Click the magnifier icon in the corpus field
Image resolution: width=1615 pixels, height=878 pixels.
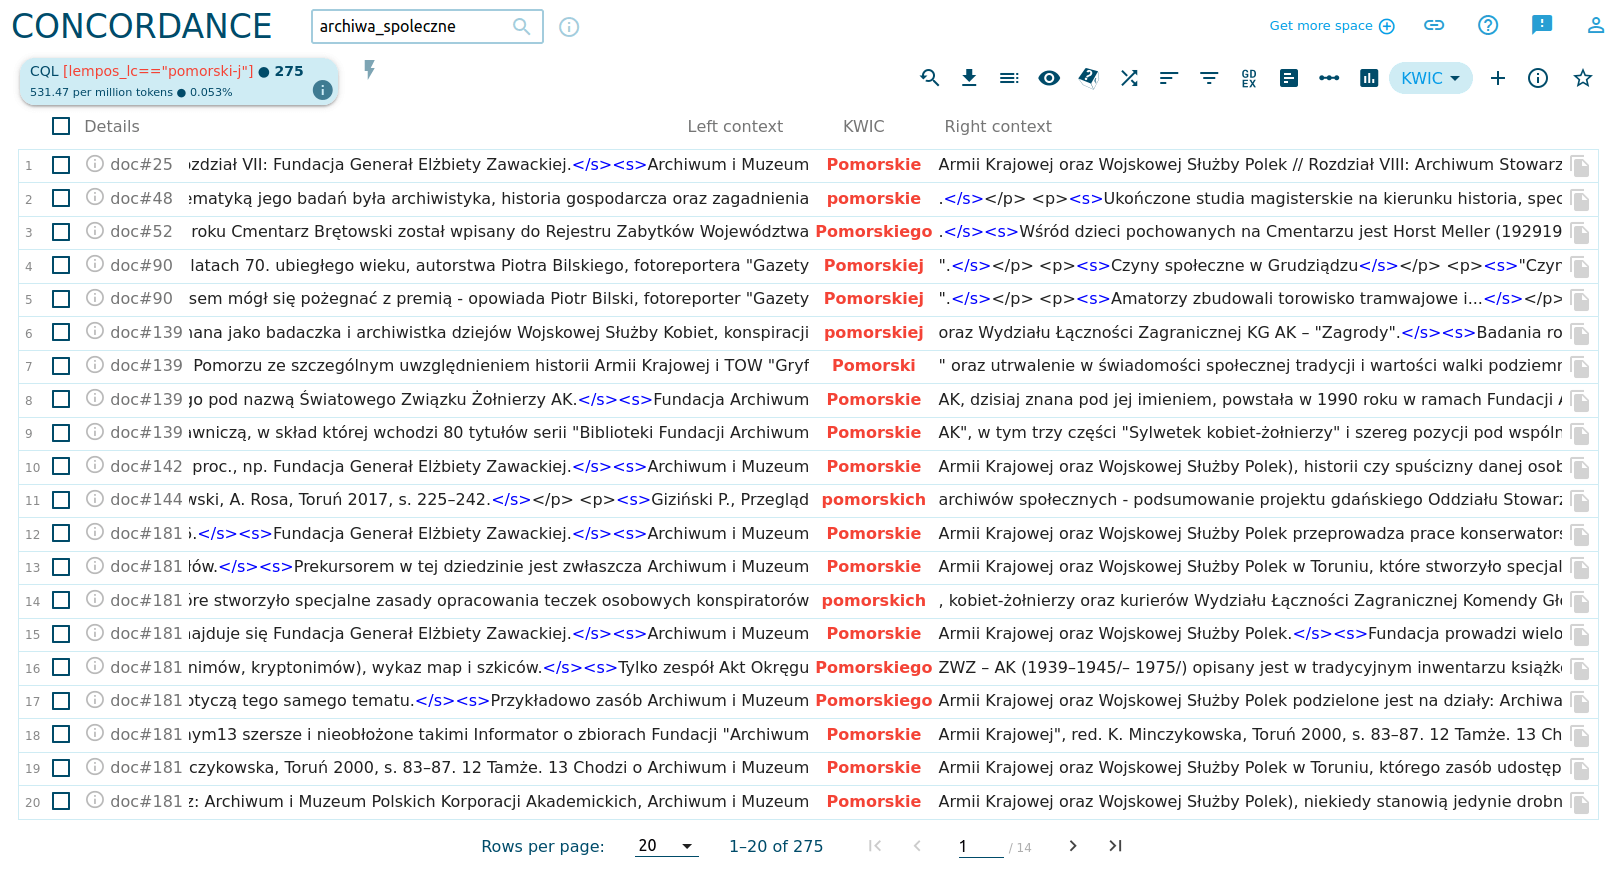point(521,27)
